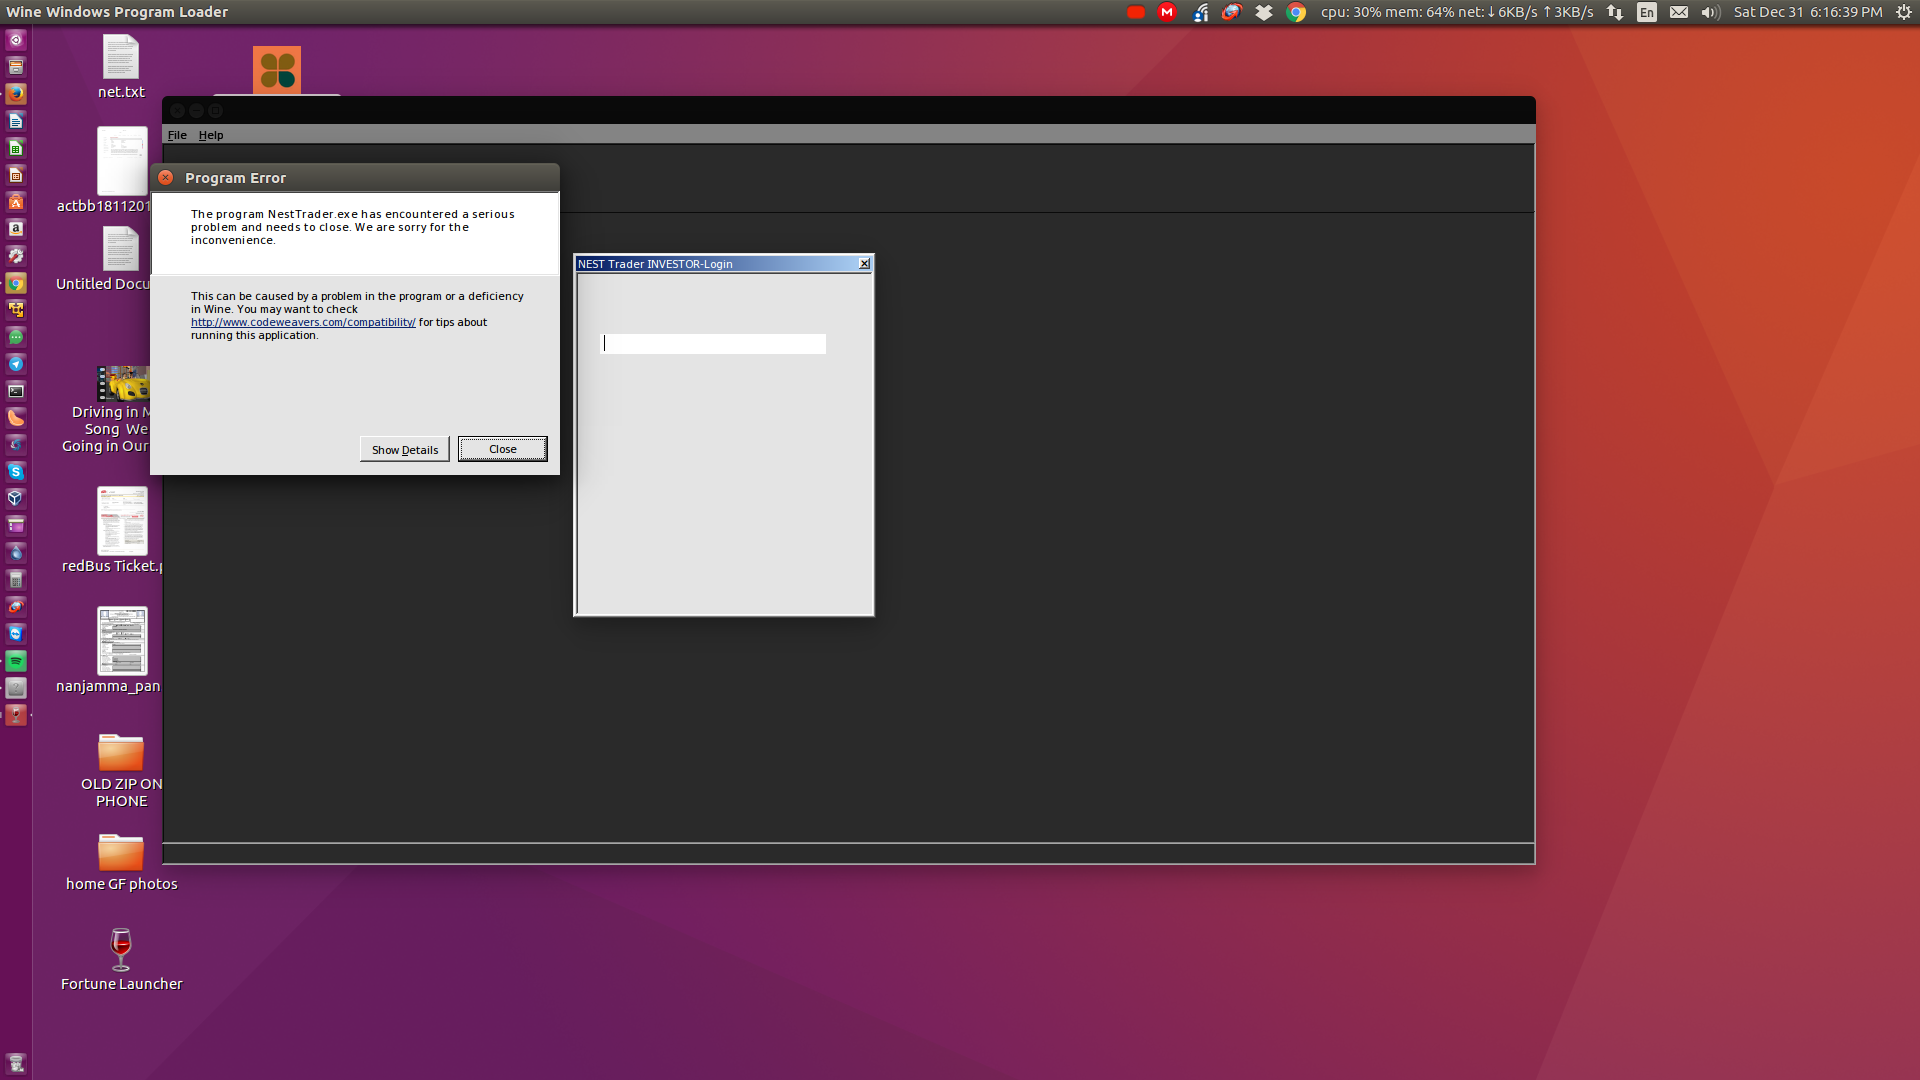Open the Help menu

210,134
